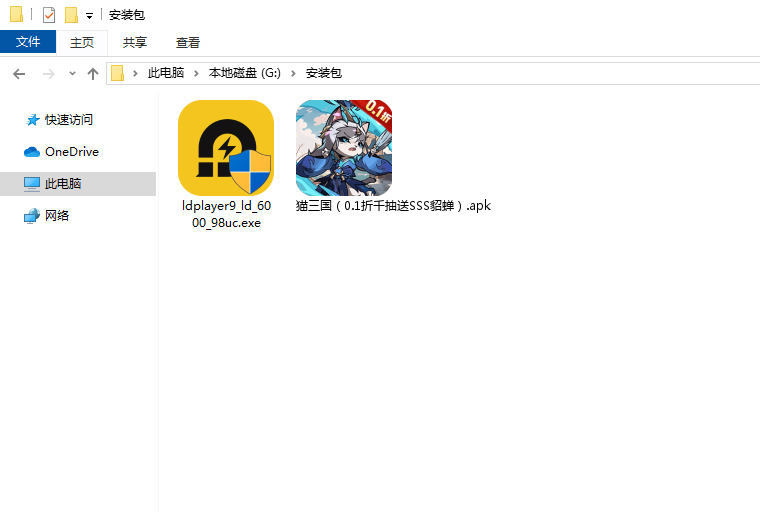Click the Properties checkmark icon in the title bar
The height and width of the screenshot is (512, 760).
(x=49, y=15)
